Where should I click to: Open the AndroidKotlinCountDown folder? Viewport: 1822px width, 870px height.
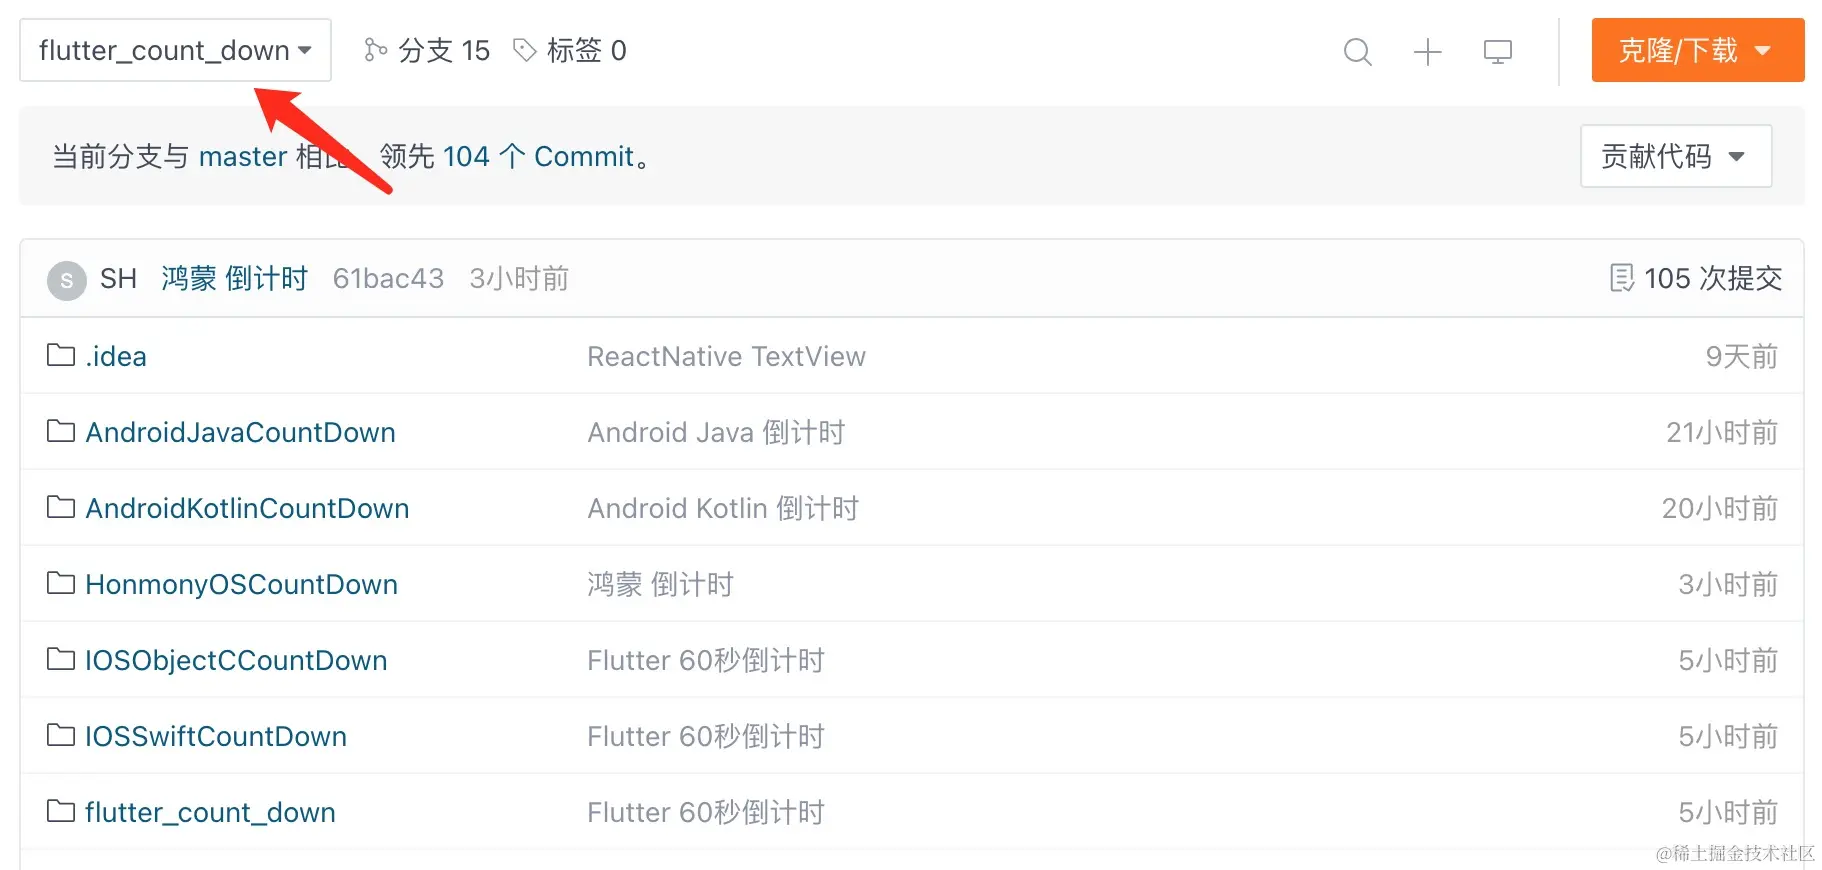click(x=247, y=508)
